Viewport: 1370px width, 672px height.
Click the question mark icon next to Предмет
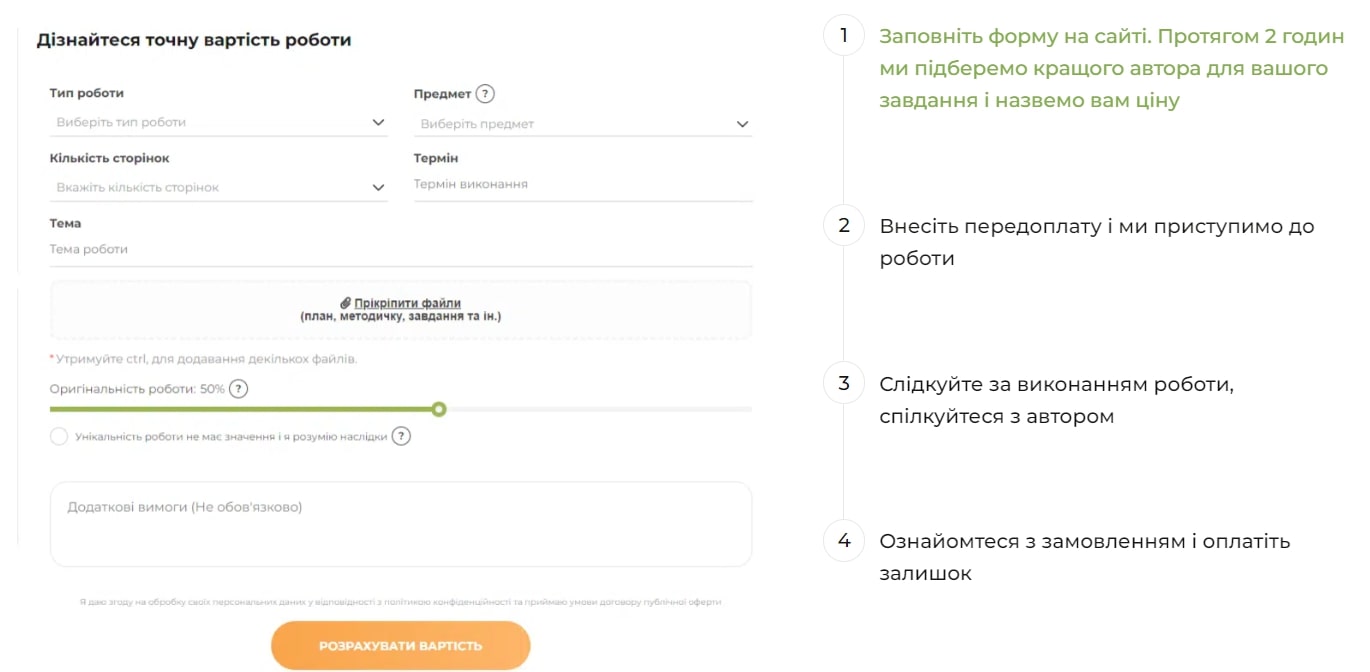(x=486, y=93)
